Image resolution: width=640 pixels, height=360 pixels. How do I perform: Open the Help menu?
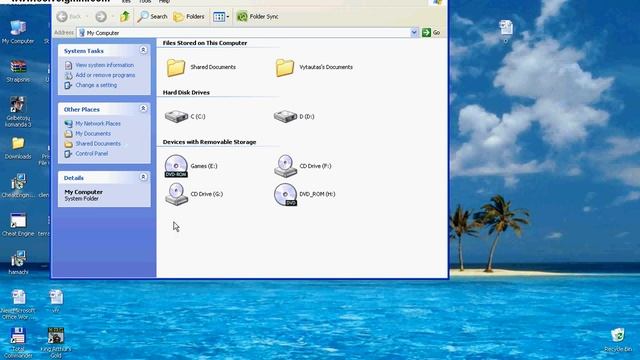164,2
